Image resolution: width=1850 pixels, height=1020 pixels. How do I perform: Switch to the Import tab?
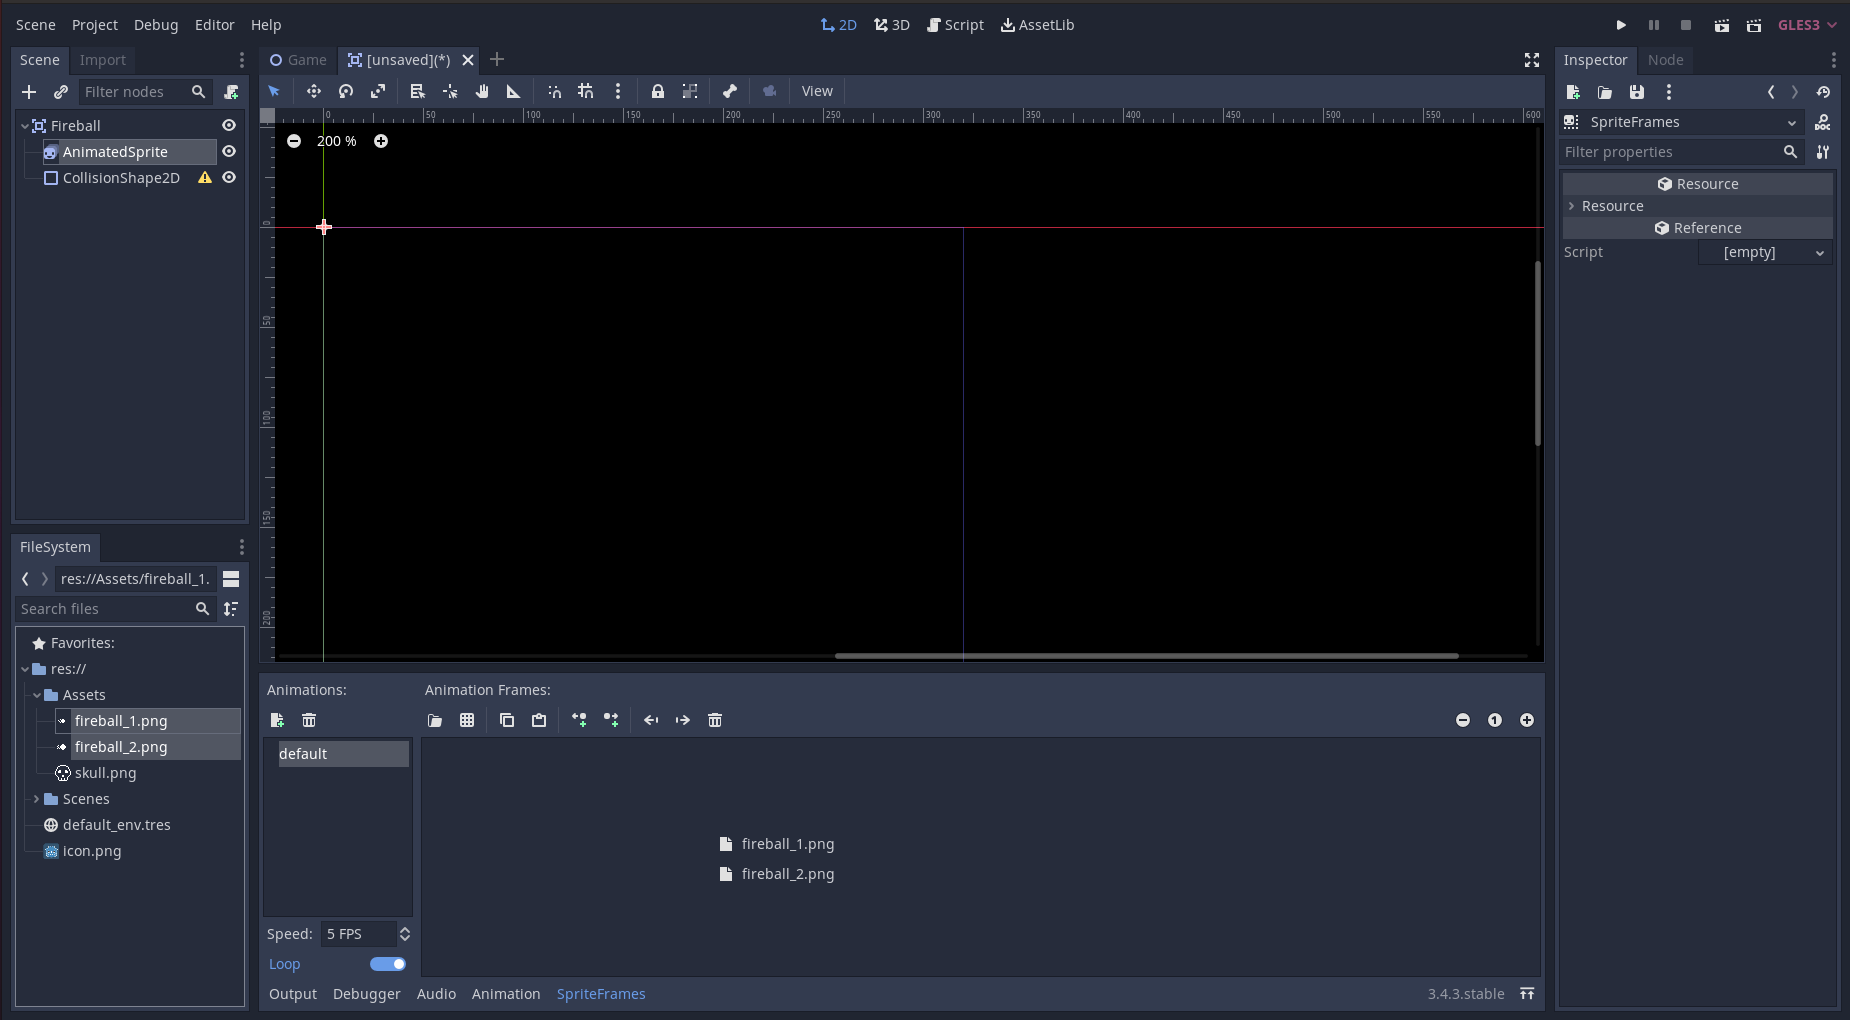(103, 60)
